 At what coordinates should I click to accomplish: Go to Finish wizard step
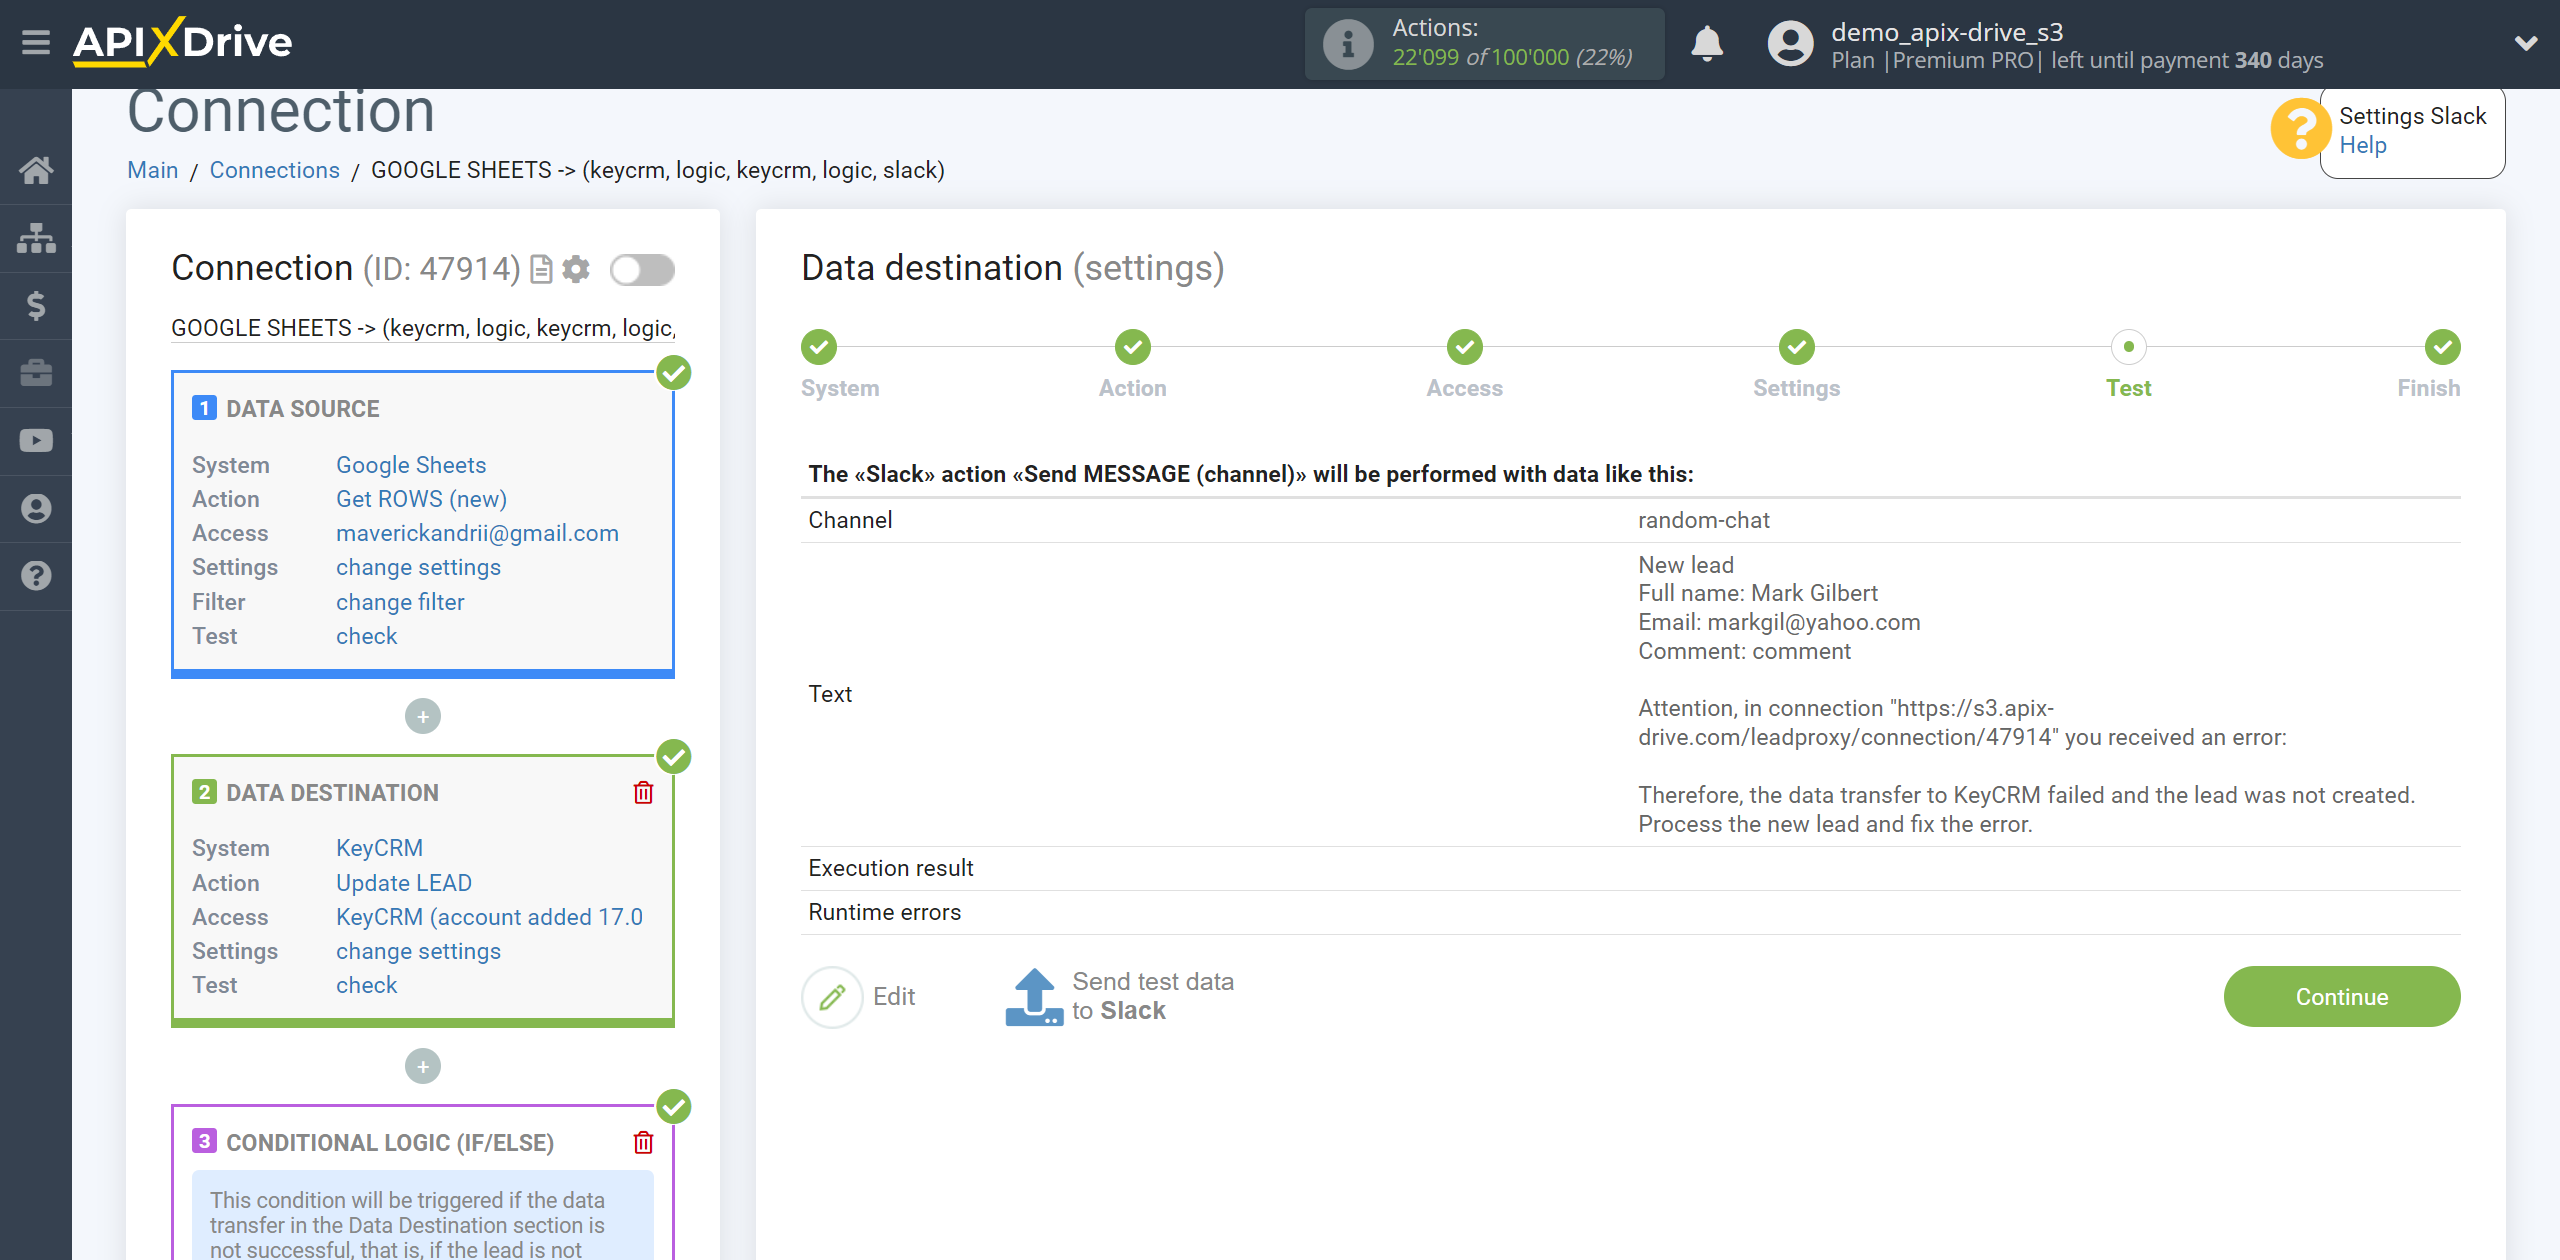coord(2442,347)
